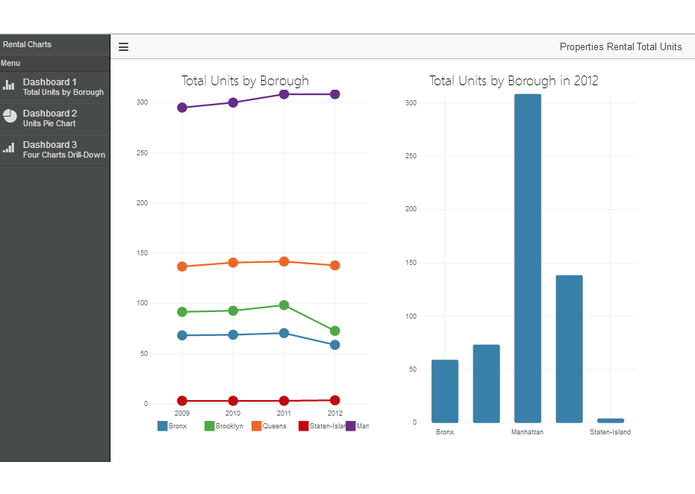
Task: Click the Properties Rental Total Units header
Action: [621, 47]
